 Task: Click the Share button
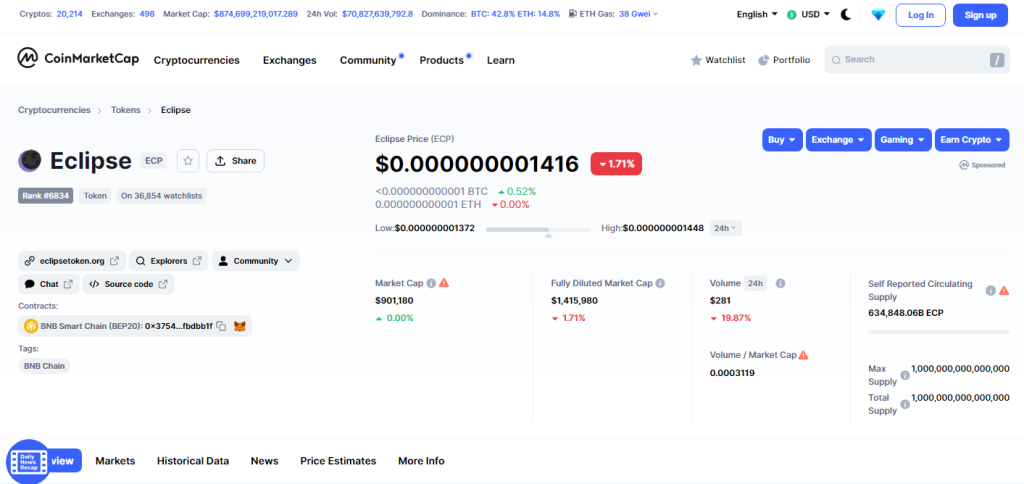point(235,161)
